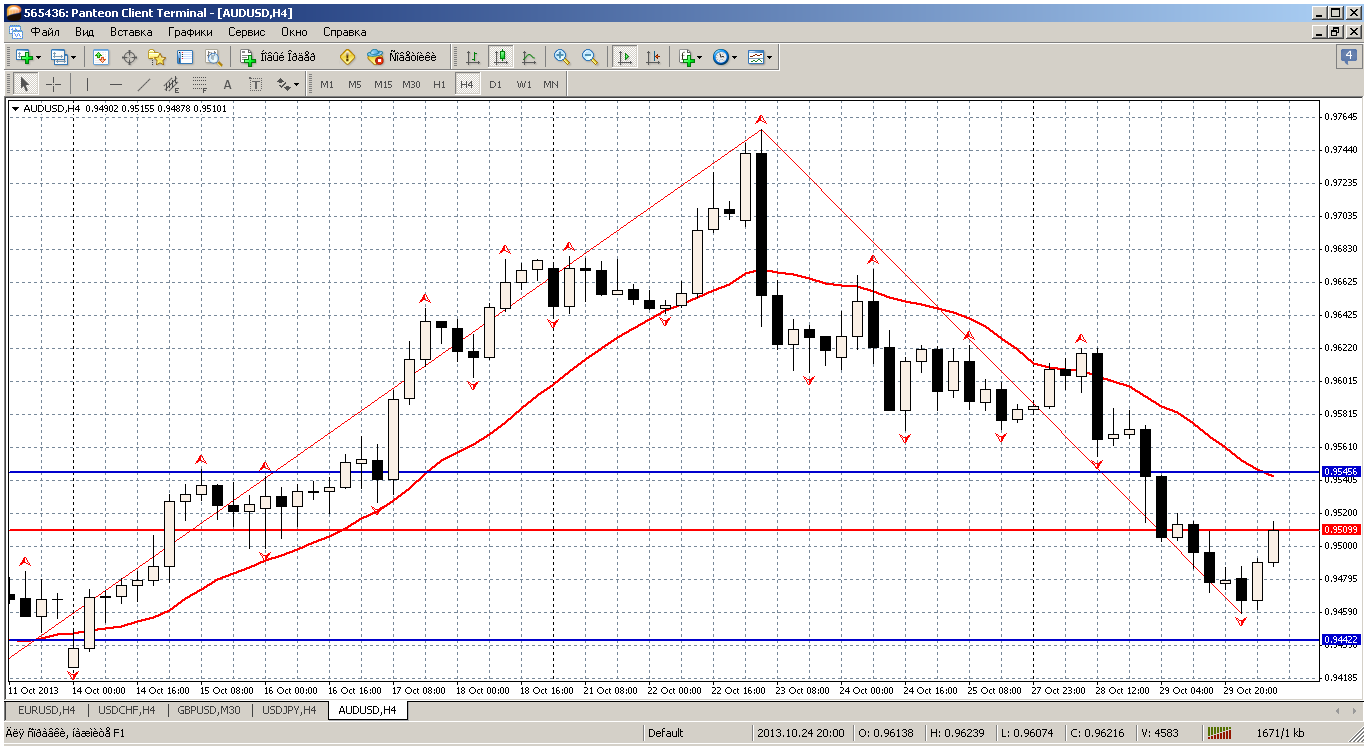
Task: Set timeframe to M5
Action: tap(355, 84)
